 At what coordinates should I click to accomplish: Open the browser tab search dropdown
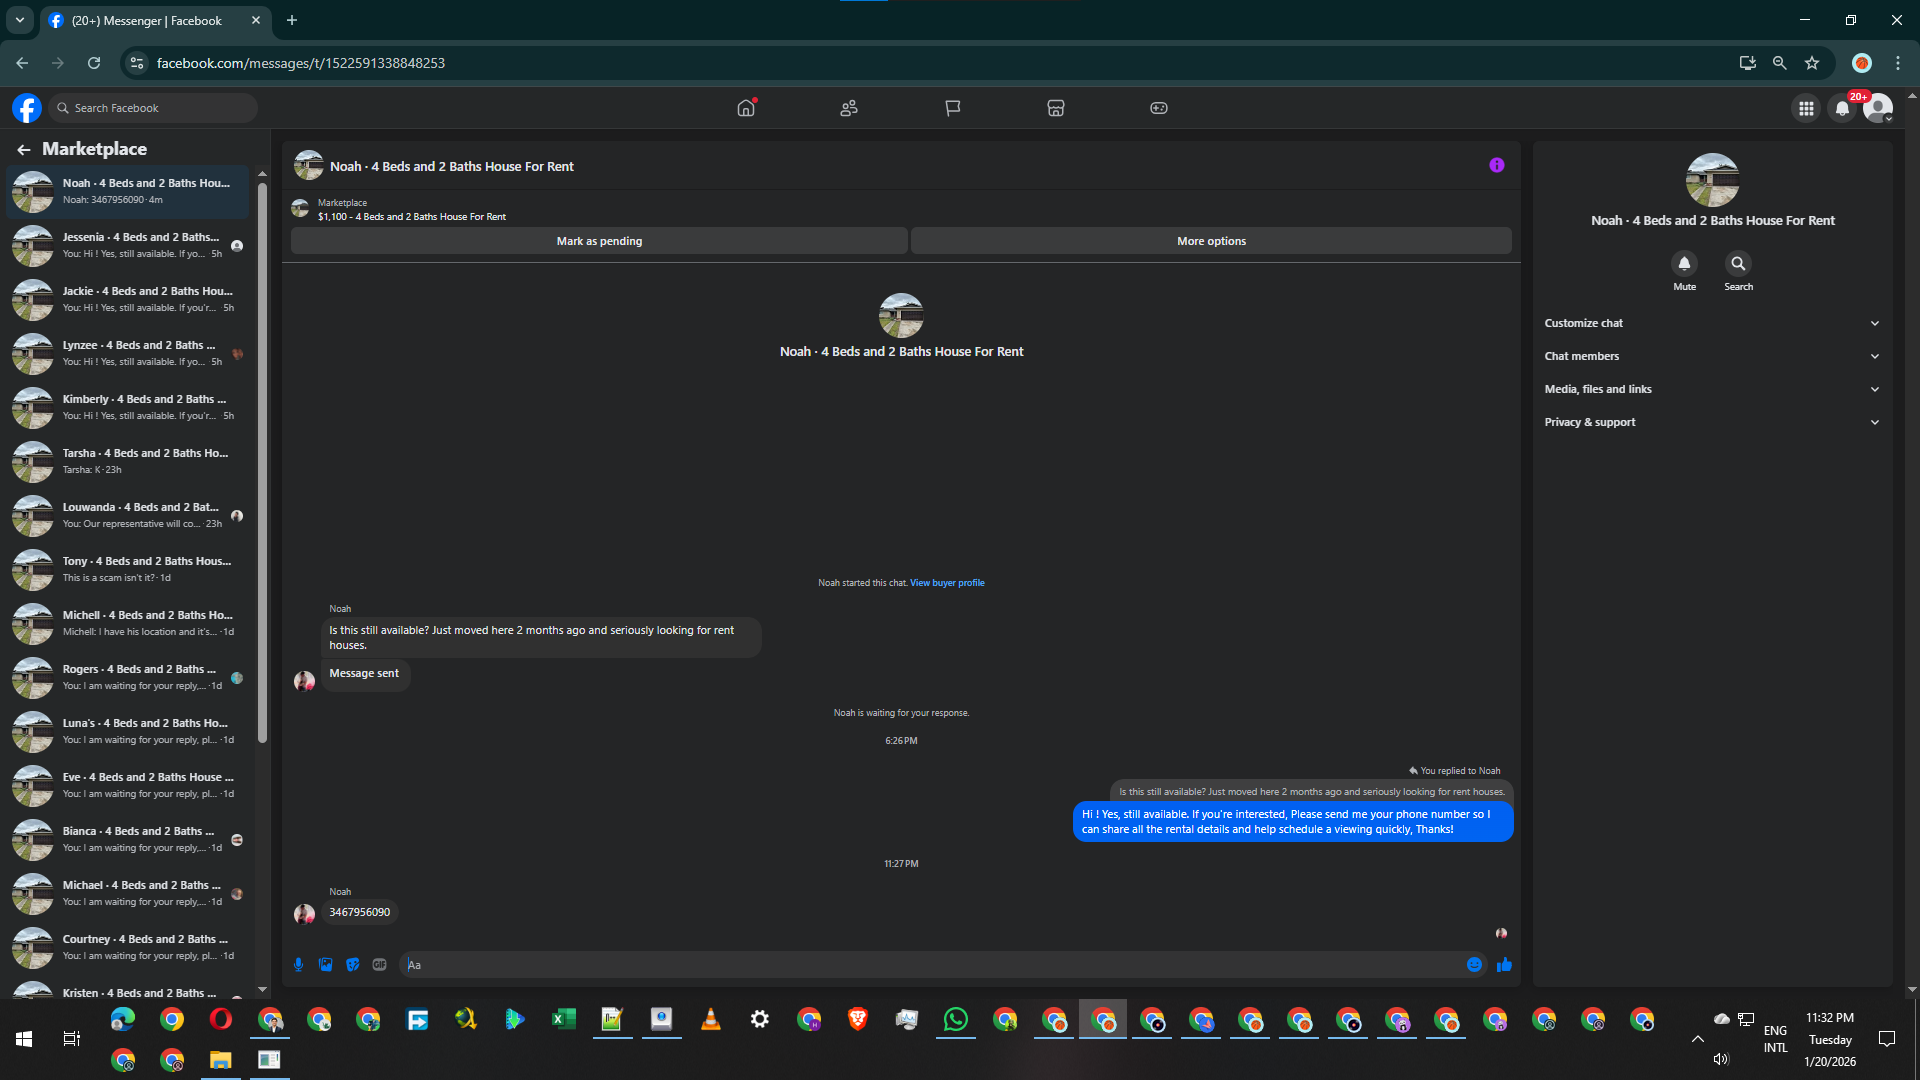click(20, 20)
